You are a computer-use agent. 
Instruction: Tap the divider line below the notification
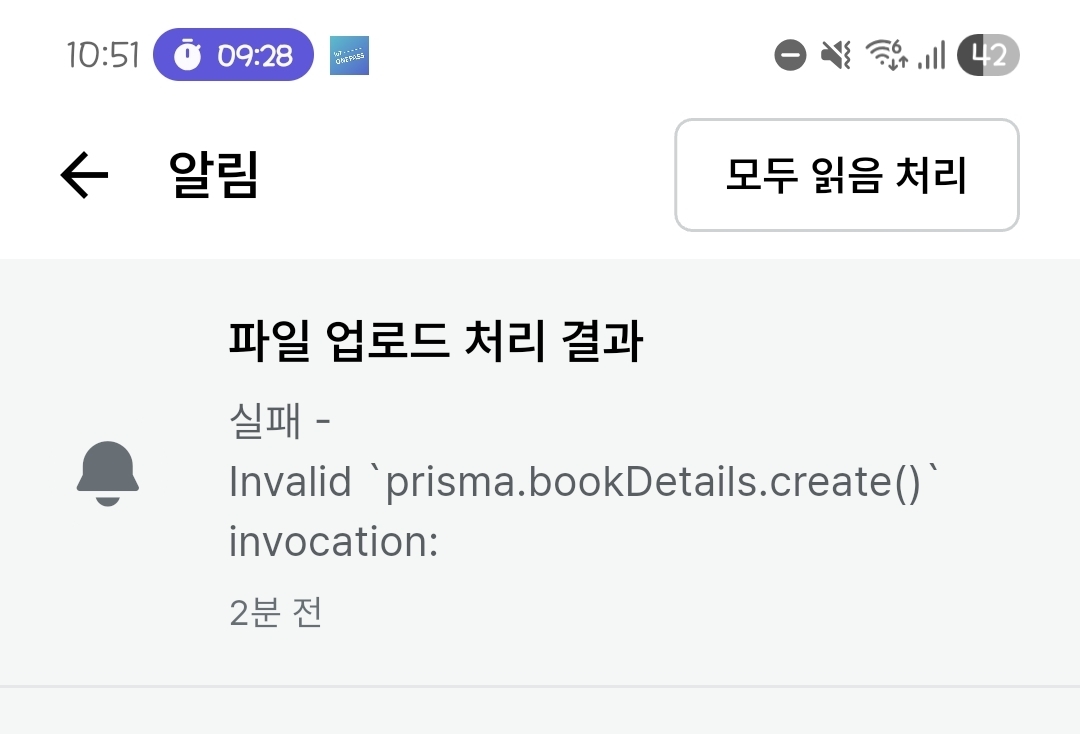pos(540,686)
